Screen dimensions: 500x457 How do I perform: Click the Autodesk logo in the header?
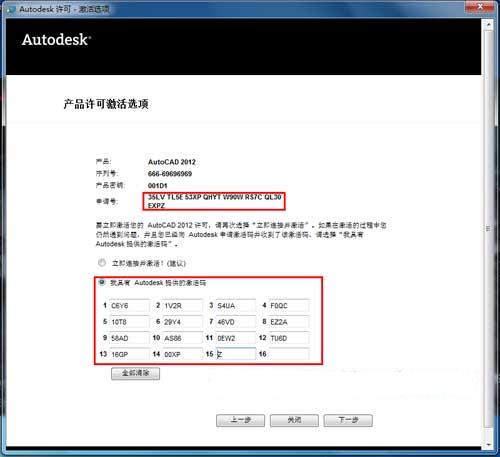pos(56,40)
